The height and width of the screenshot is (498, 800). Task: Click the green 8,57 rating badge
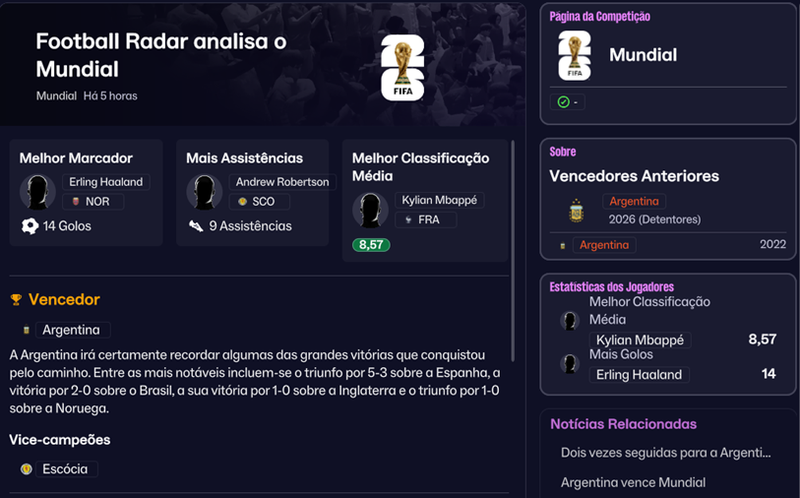(371, 245)
